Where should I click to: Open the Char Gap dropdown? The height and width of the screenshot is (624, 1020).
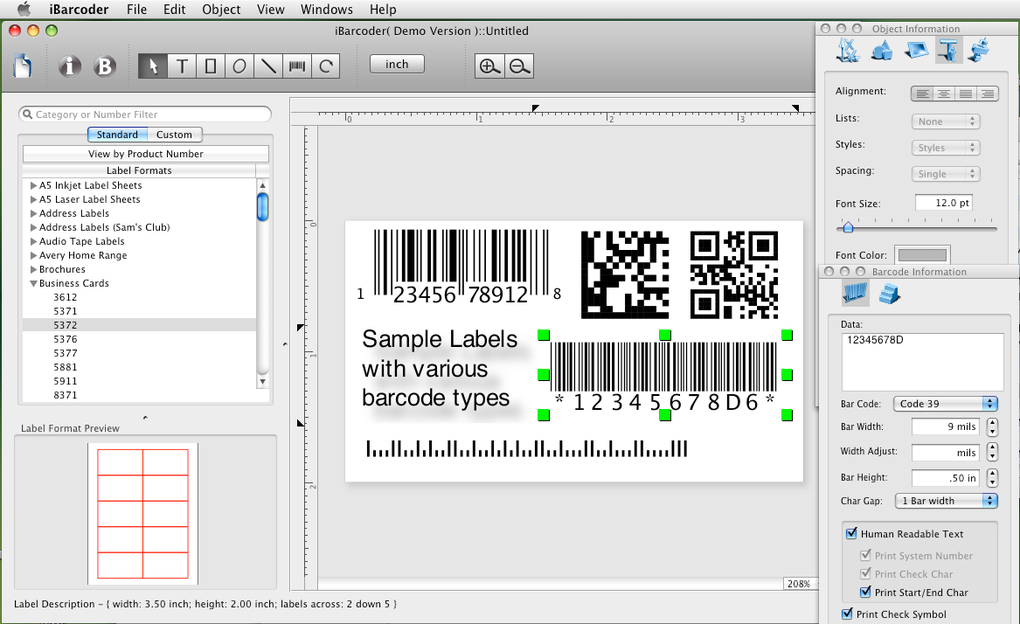tap(946, 500)
